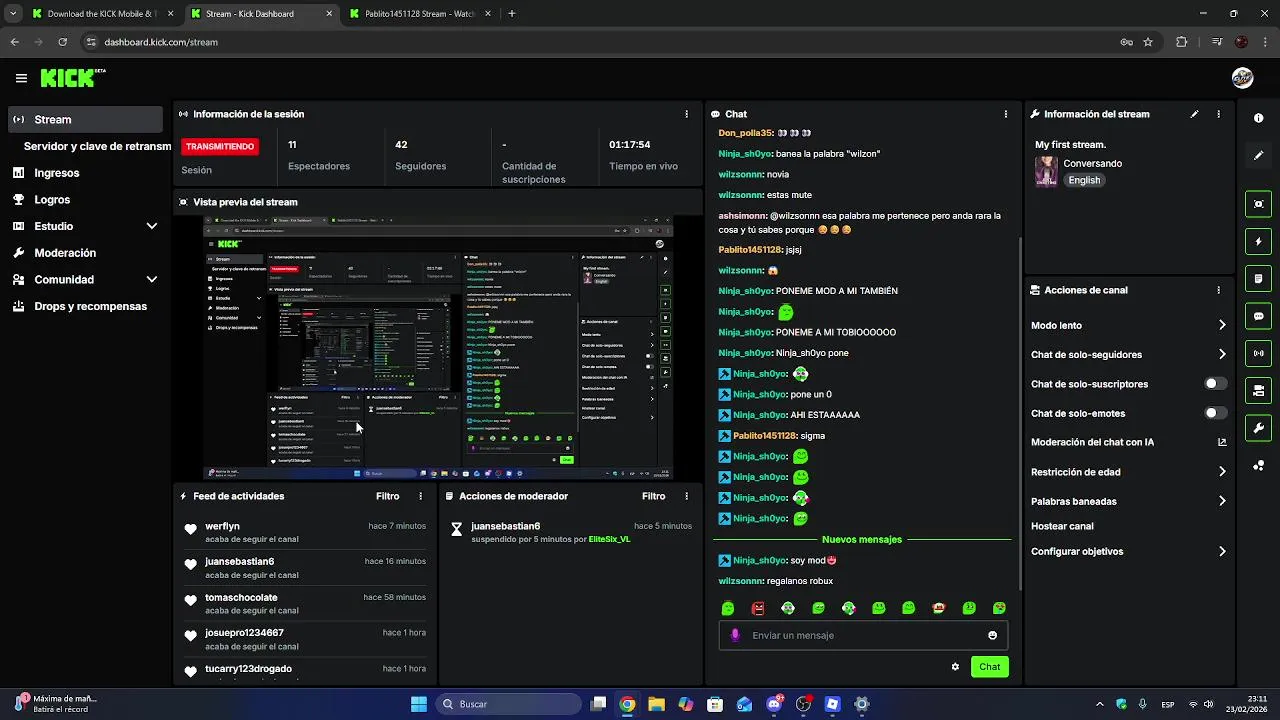Open Filtro dropdown in Acciones de moderador

[x=653, y=496]
